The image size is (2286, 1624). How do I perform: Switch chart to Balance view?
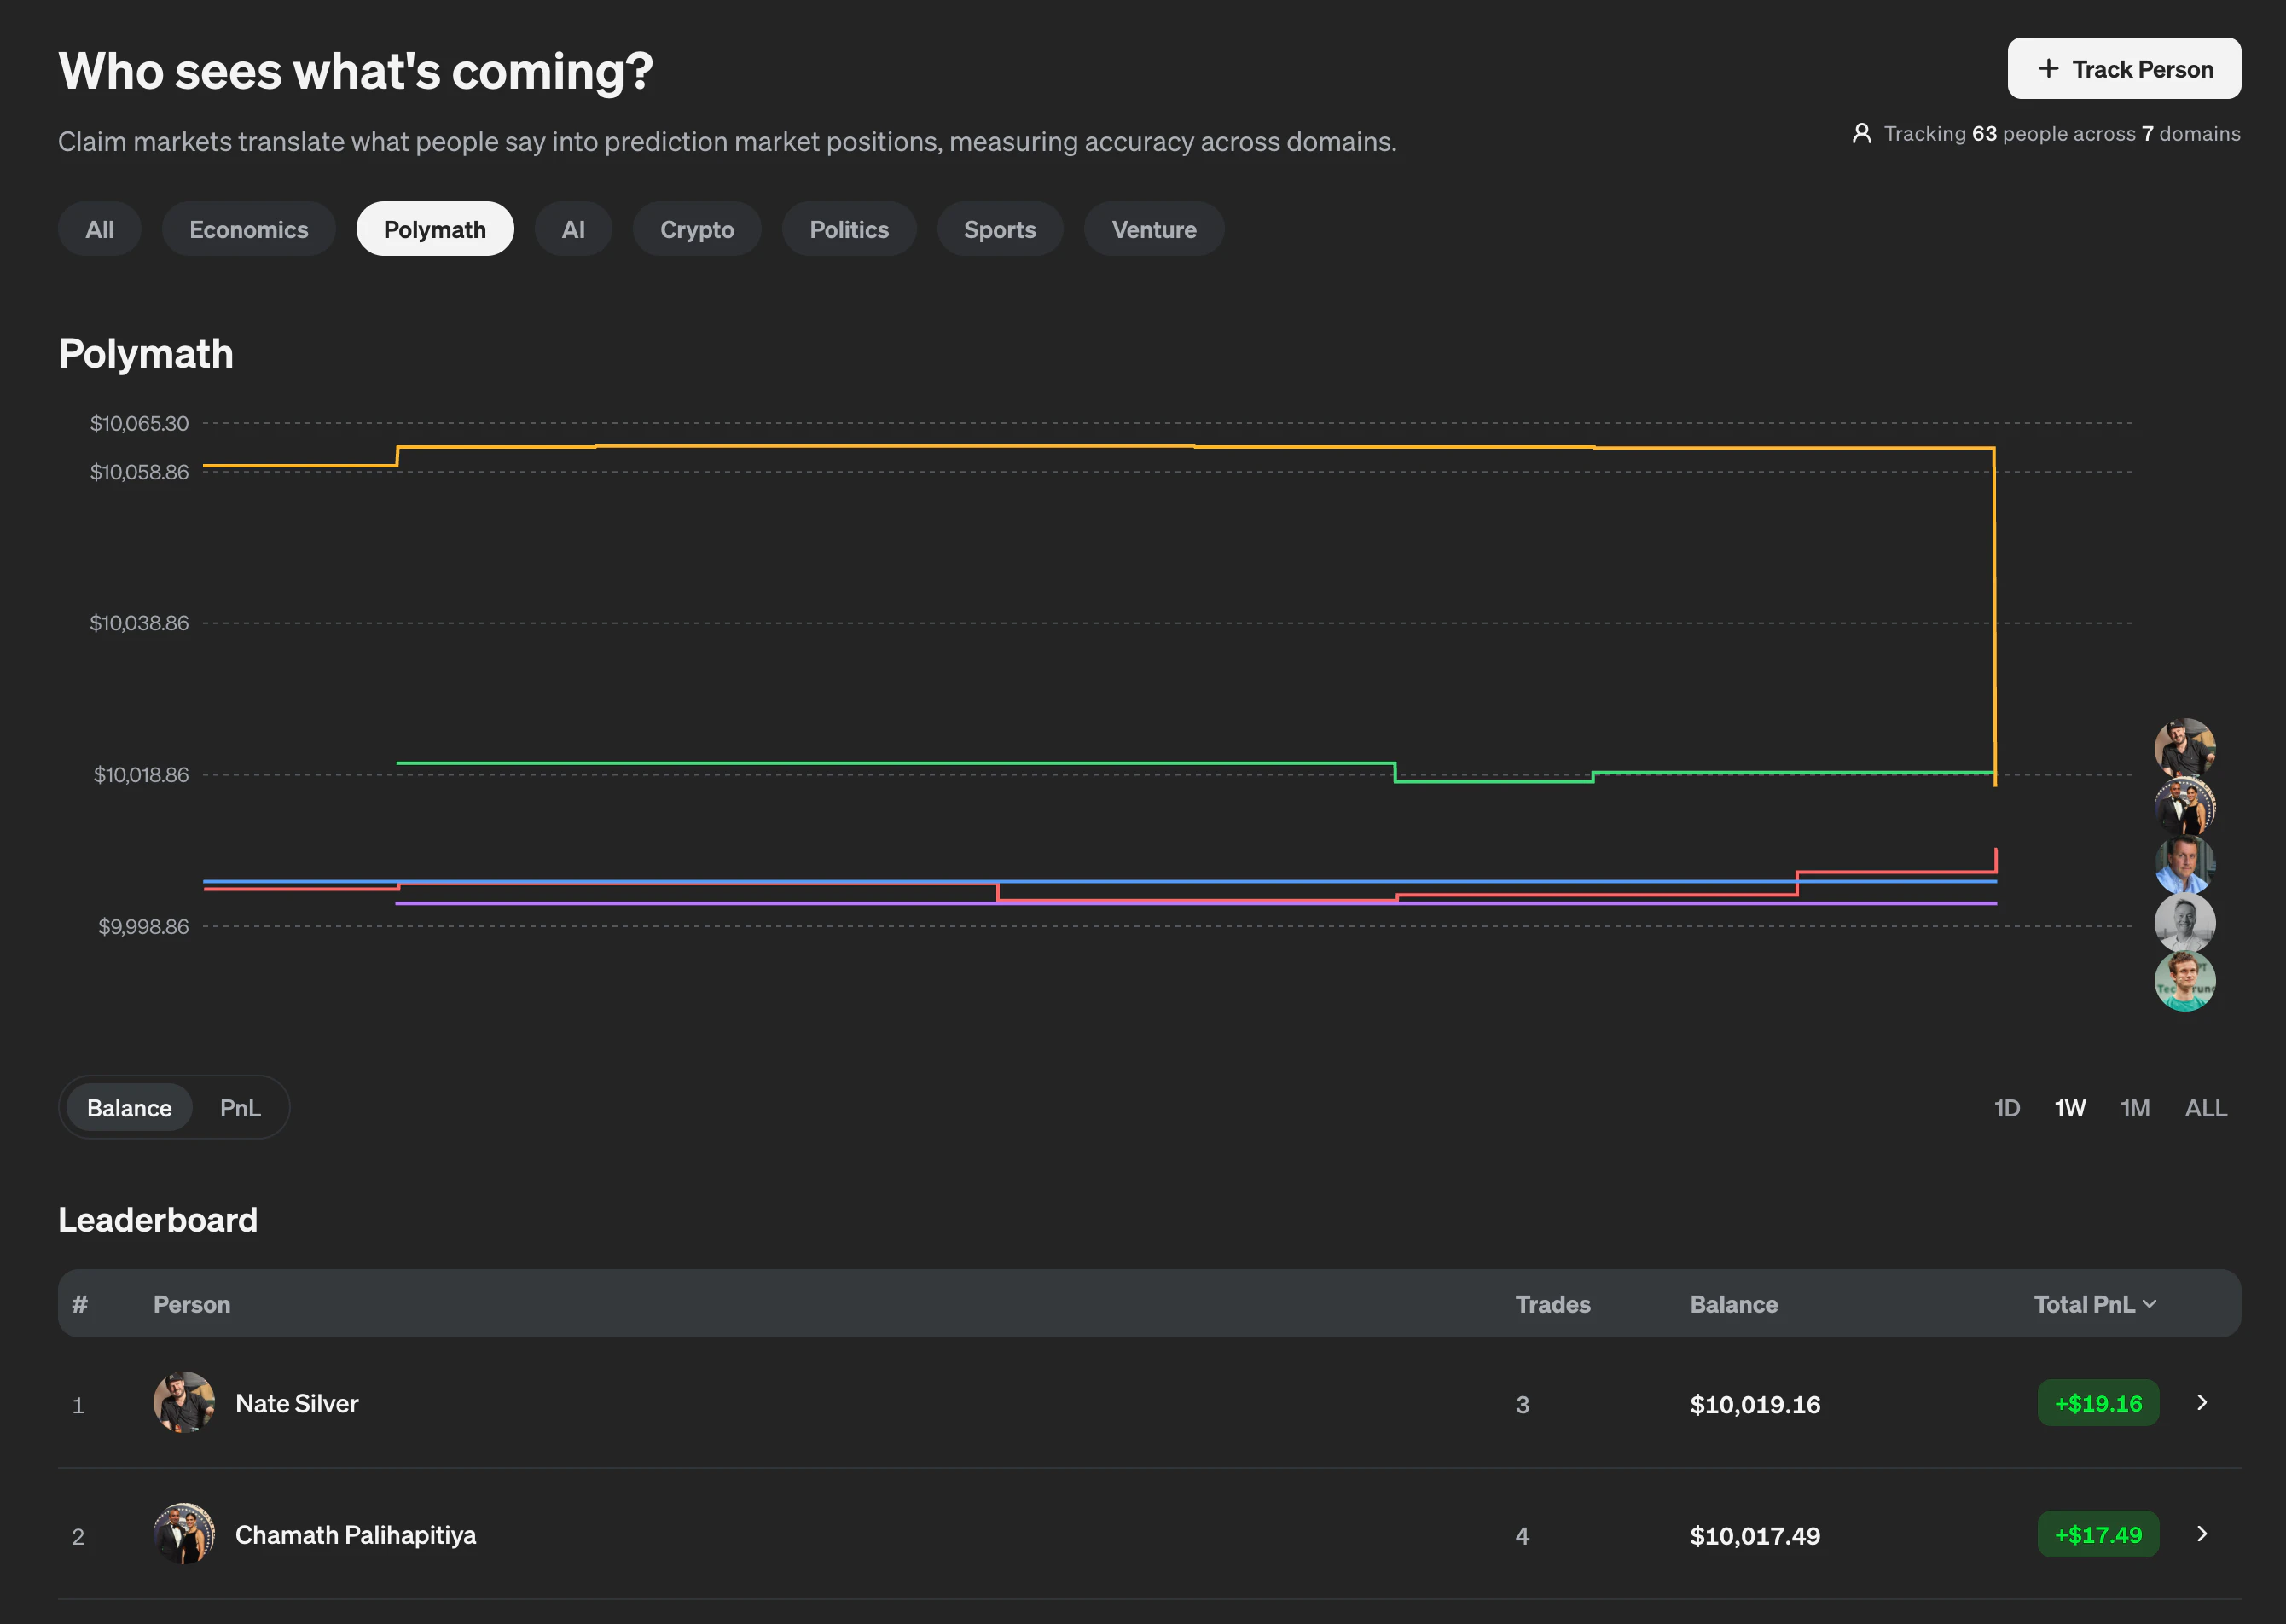click(x=129, y=1107)
